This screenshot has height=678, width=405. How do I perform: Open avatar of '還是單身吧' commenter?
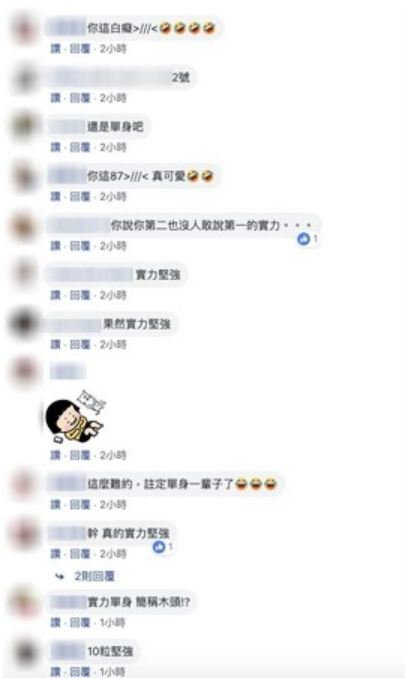(x=25, y=126)
